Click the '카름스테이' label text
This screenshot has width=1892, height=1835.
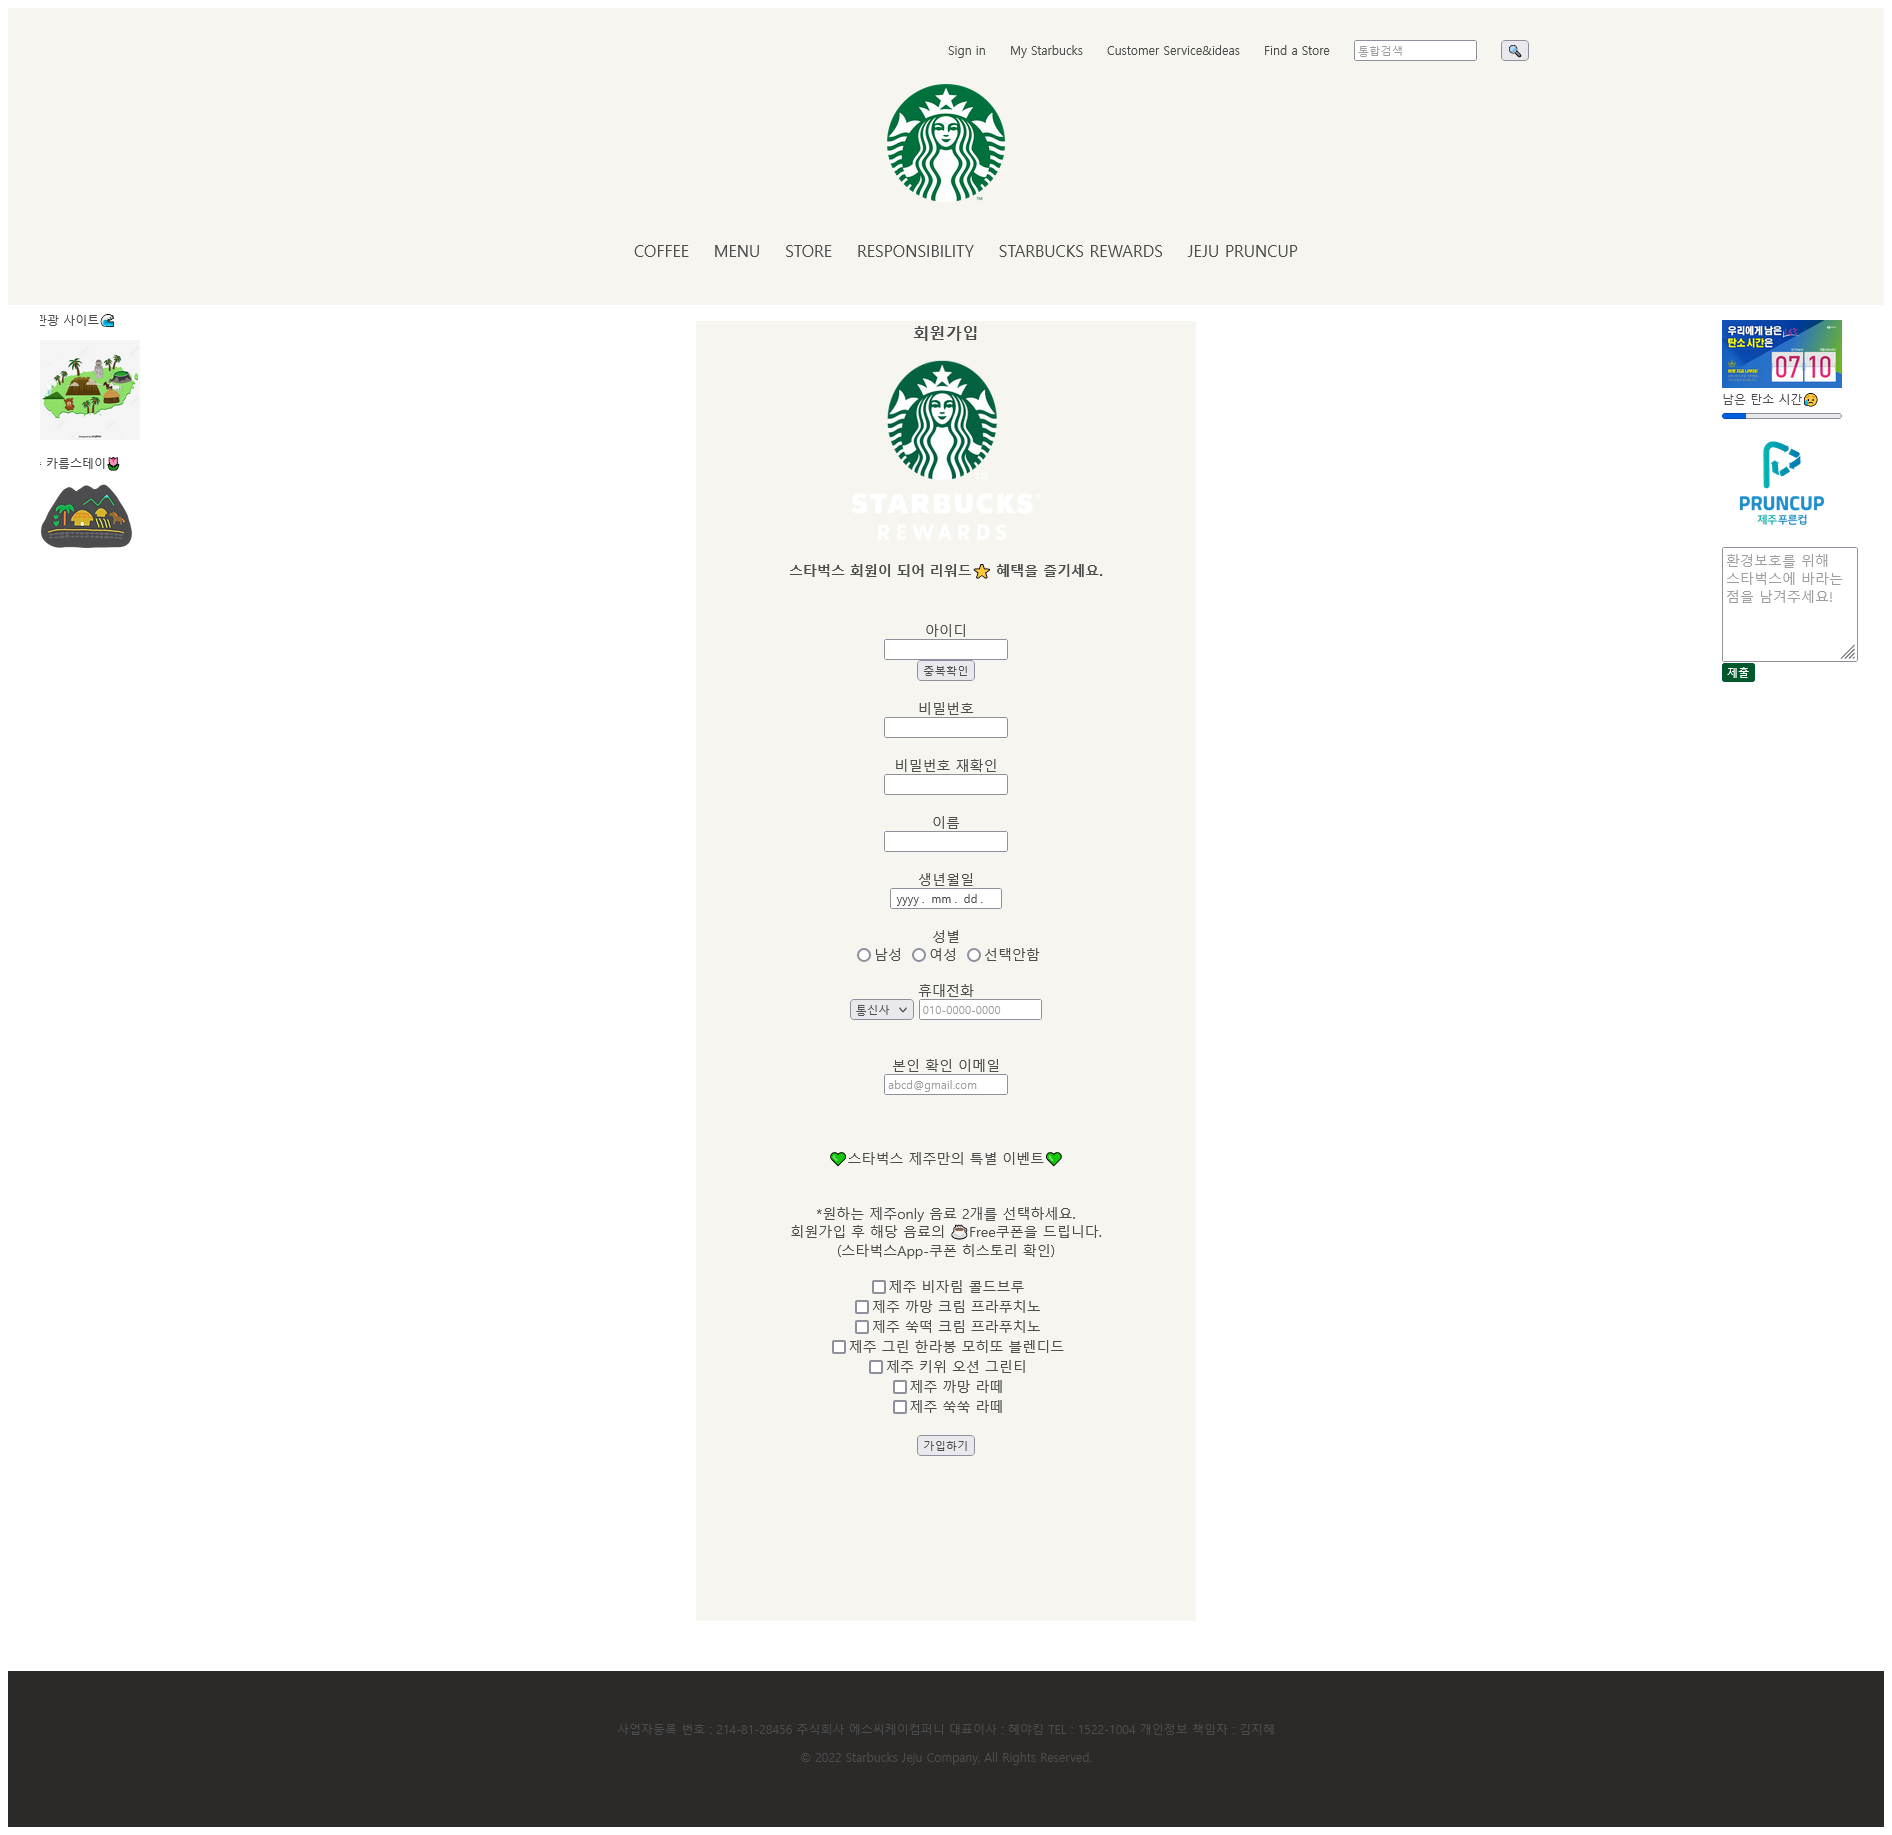(x=76, y=463)
